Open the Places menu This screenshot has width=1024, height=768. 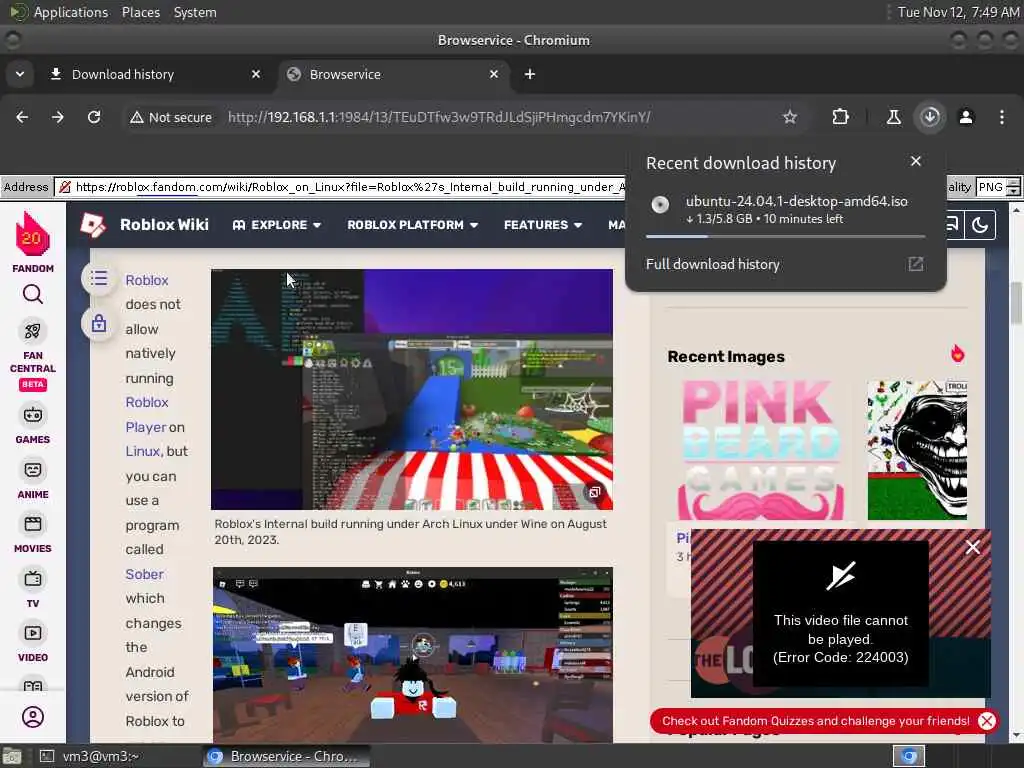pyautogui.click(x=140, y=12)
